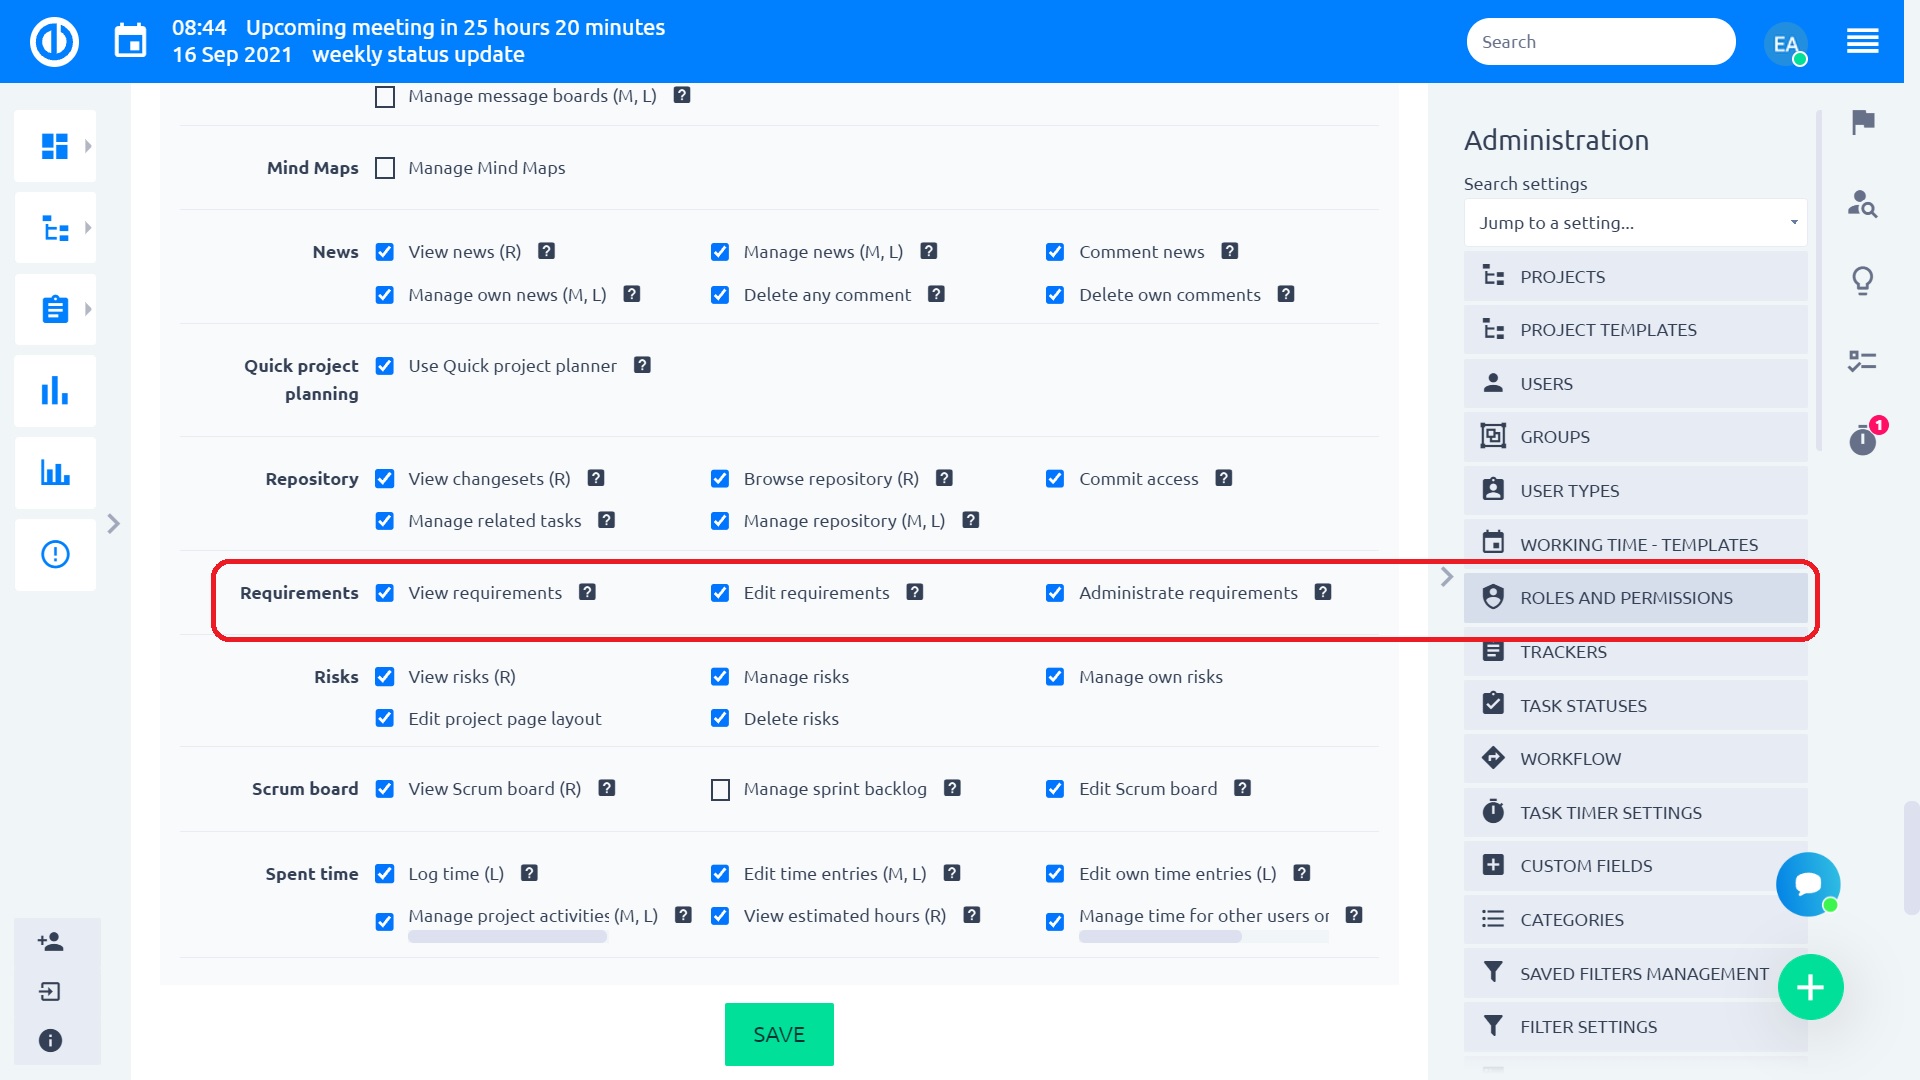The image size is (1920, 1080).
Task: Click the Manage project activities scrollbar
Action: pos(507,937)
